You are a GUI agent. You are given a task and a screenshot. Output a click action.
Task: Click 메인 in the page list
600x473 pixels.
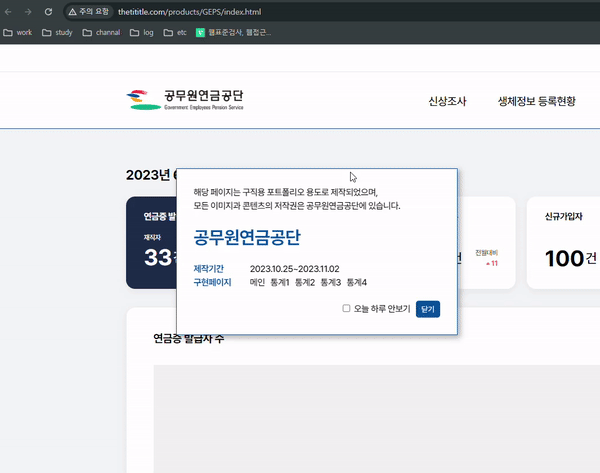coord(257,282)
